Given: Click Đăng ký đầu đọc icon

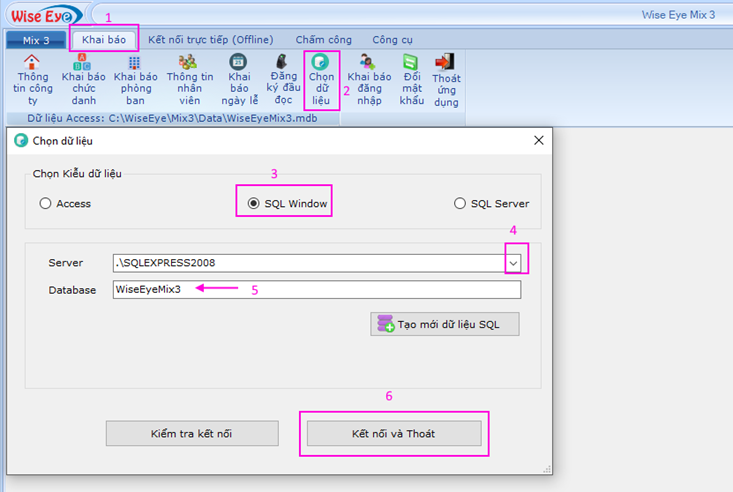Looking at the screenshot, I should [283, 62].
